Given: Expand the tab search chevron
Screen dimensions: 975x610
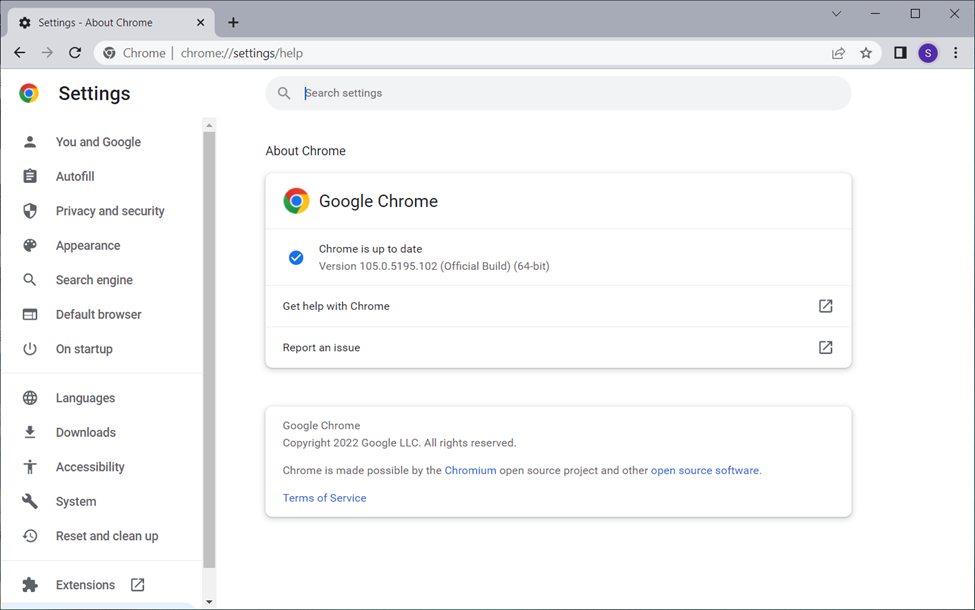Looking at the screenshot, I should pyautogui.click(x=837, y=14).
